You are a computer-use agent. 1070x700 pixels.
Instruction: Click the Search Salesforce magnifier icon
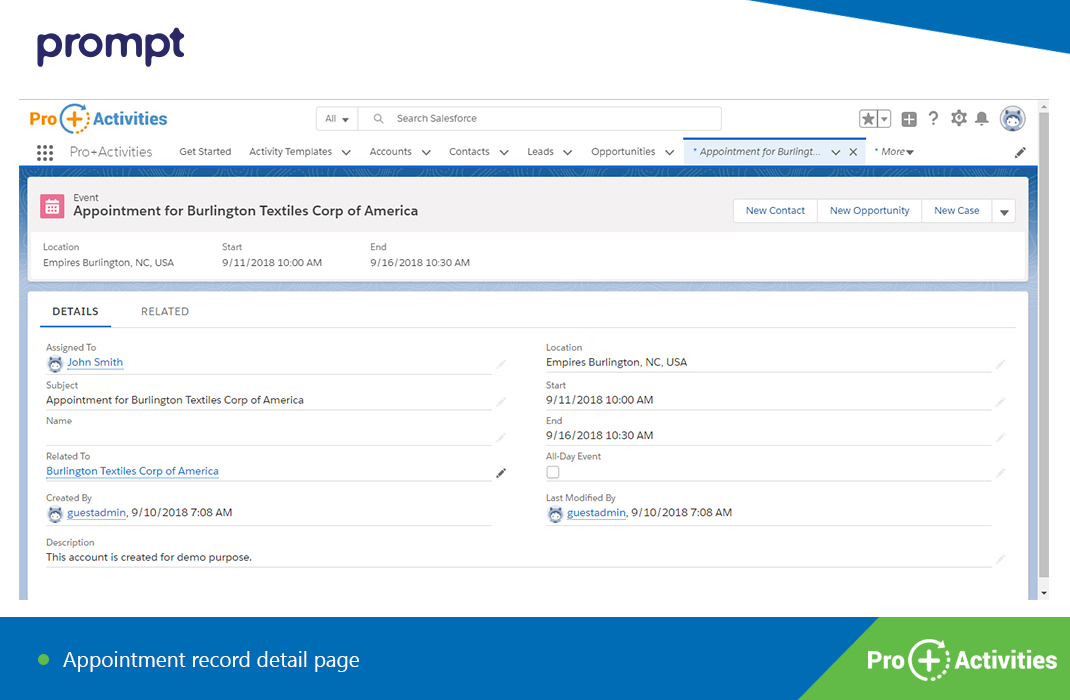click(x=377, y=118)
